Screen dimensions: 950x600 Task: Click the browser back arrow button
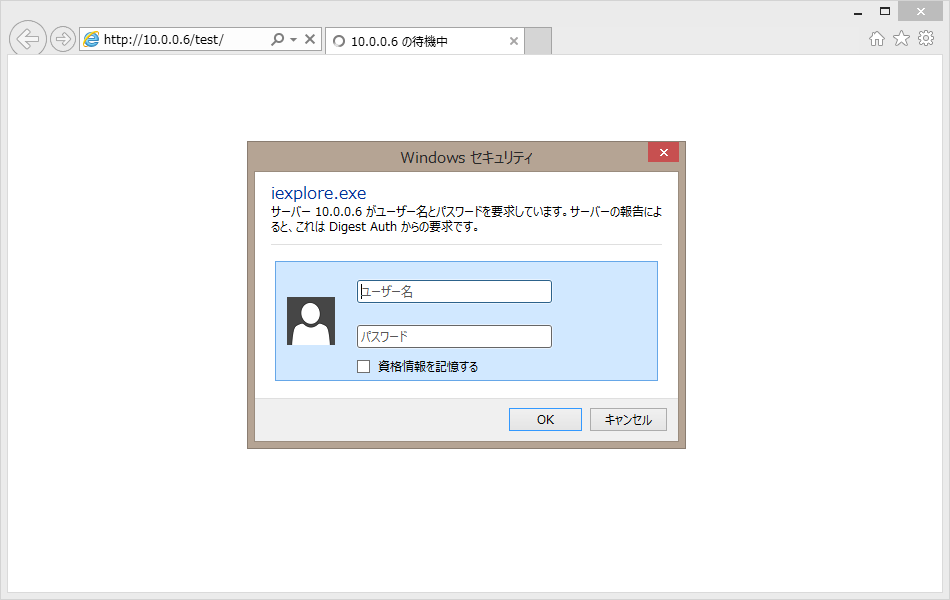[x=28, y=39]
